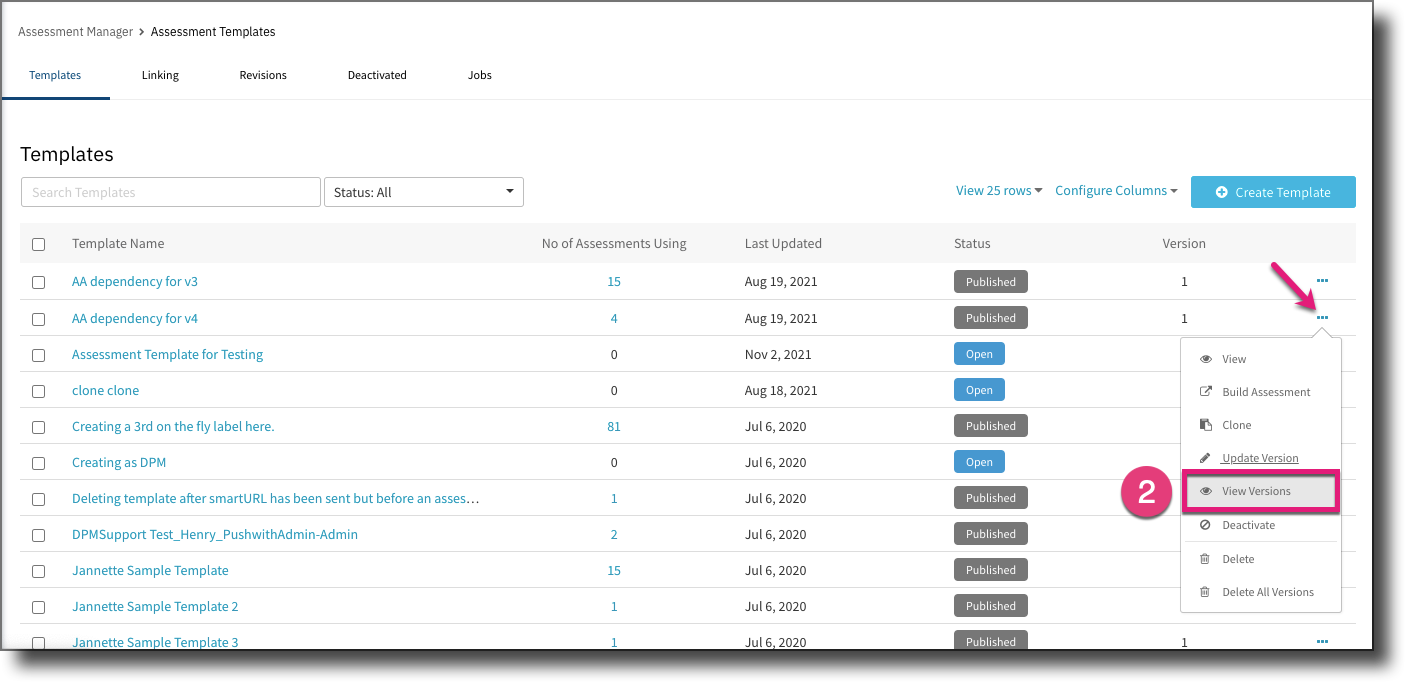Click the 81 assessments count link
The image size is (1406, 683).
[x=613, y=425]
